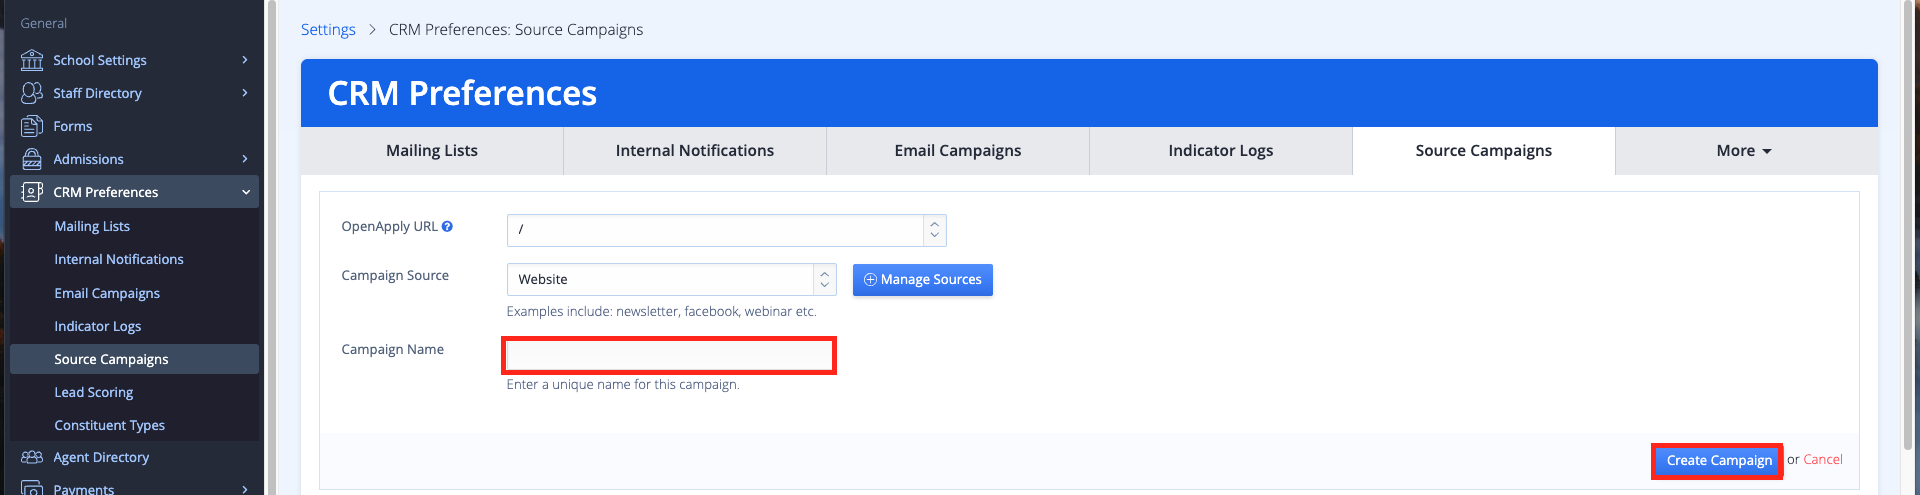The width and height of the screenshot is (1920, 495).
Task: Click the CRM Preferences sidebar icon
Action: click(x=32, y=192)
